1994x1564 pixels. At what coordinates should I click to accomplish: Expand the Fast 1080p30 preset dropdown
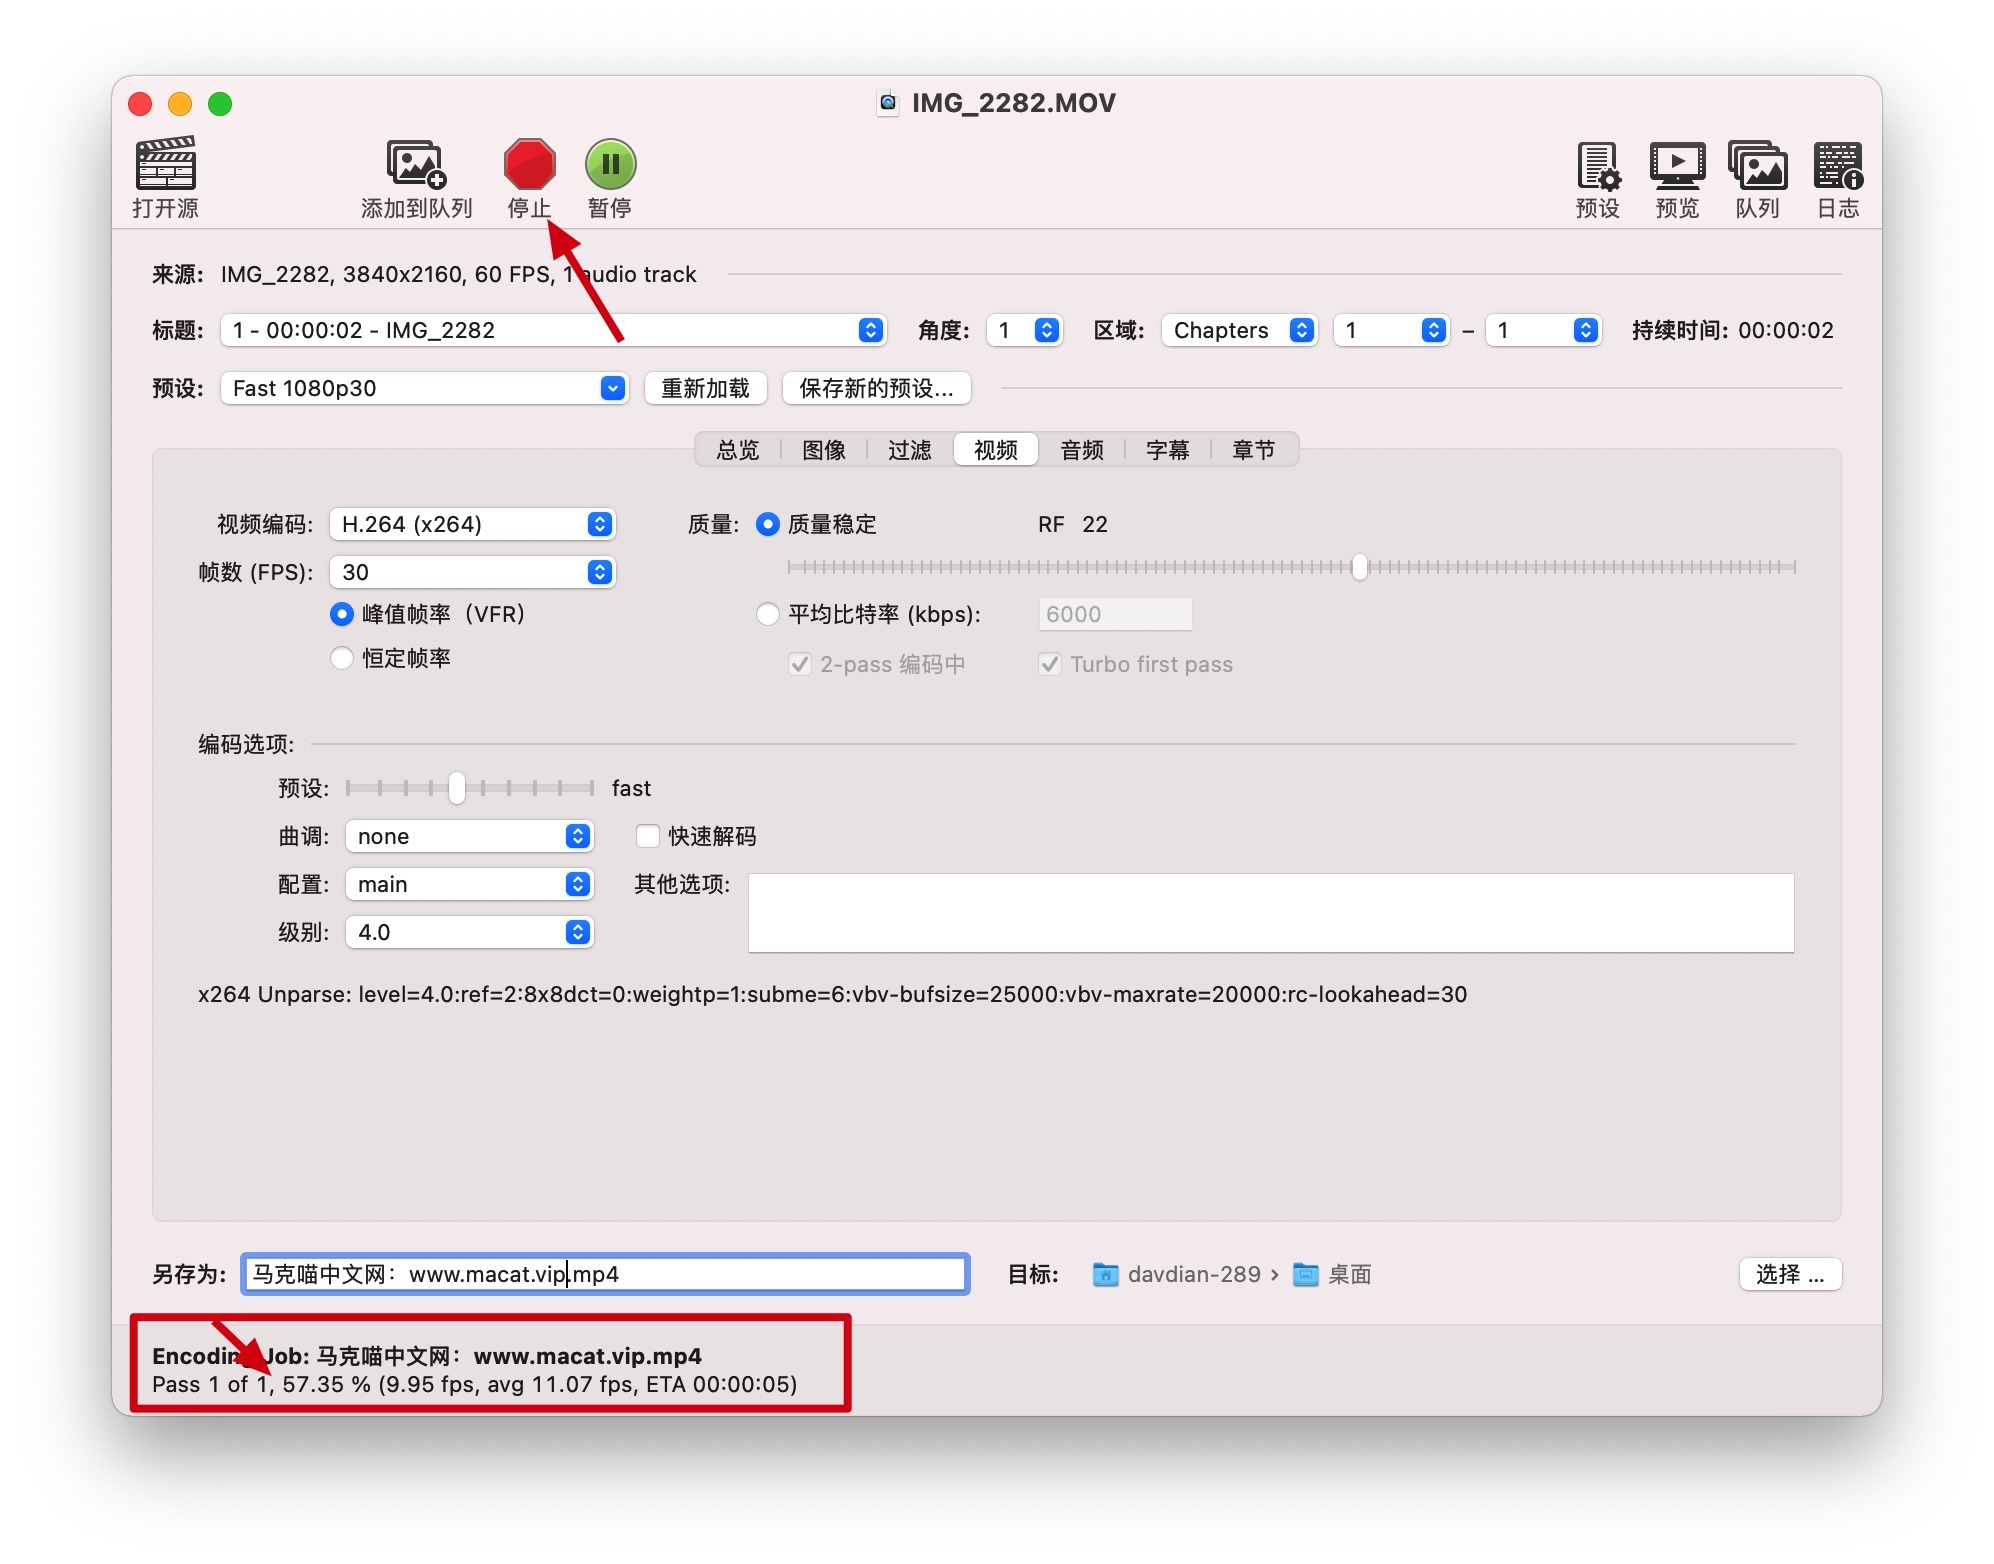424,388
